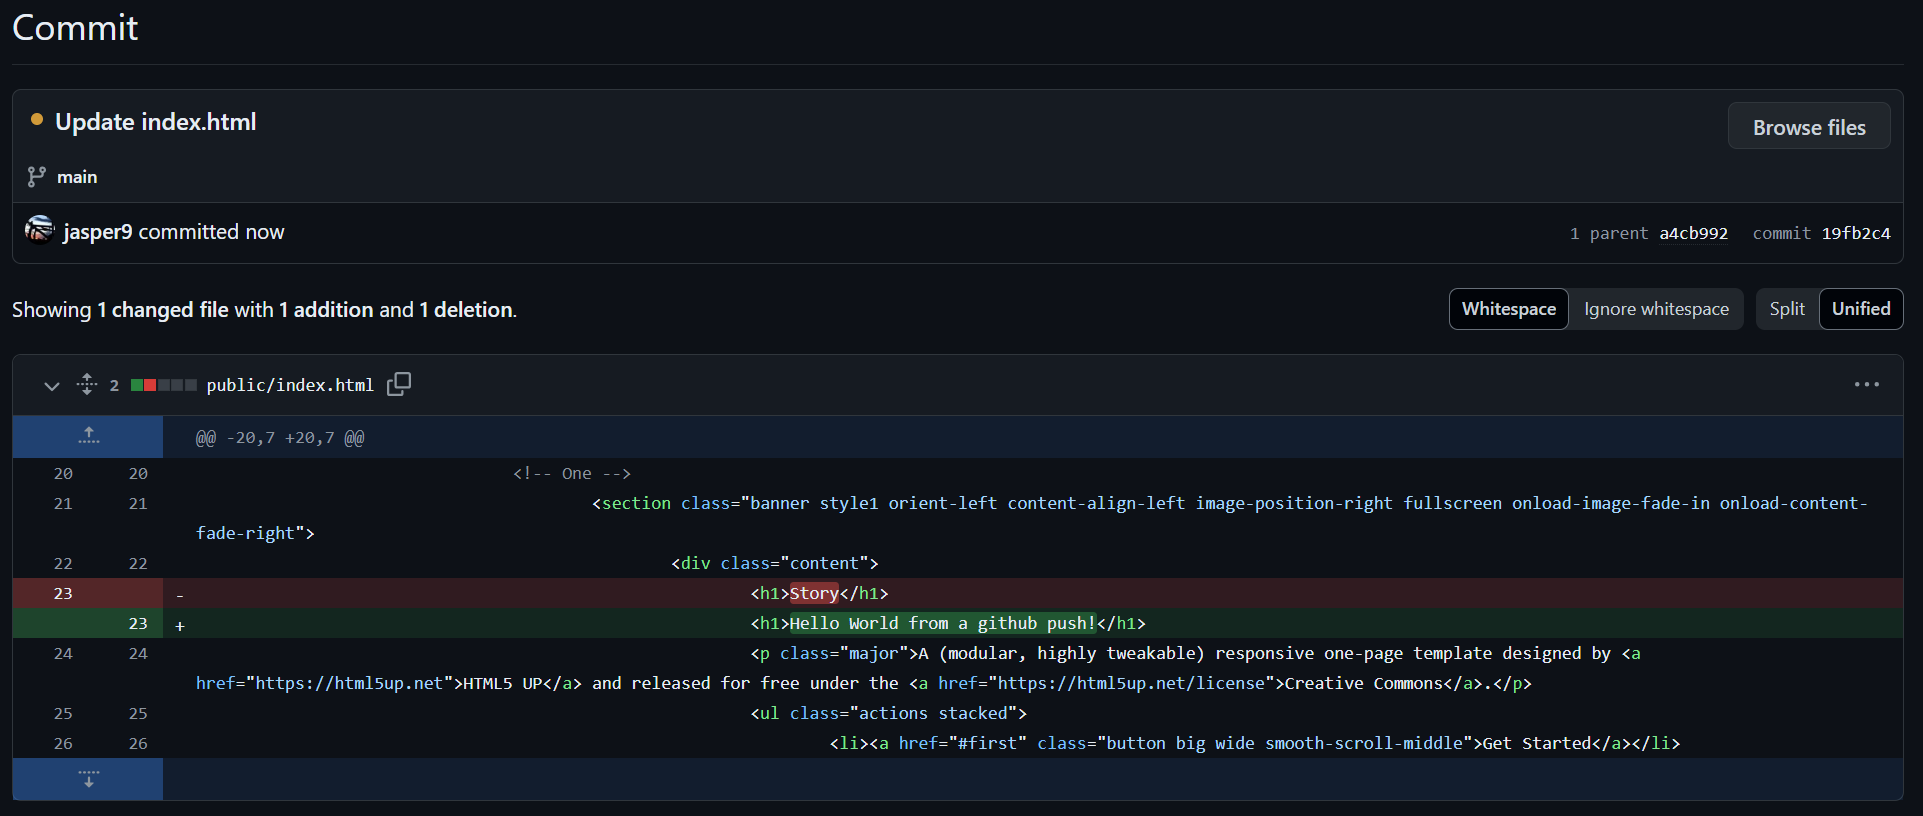Expand hidden lines above line 20

pyautogui.click(x=88, y=437)
